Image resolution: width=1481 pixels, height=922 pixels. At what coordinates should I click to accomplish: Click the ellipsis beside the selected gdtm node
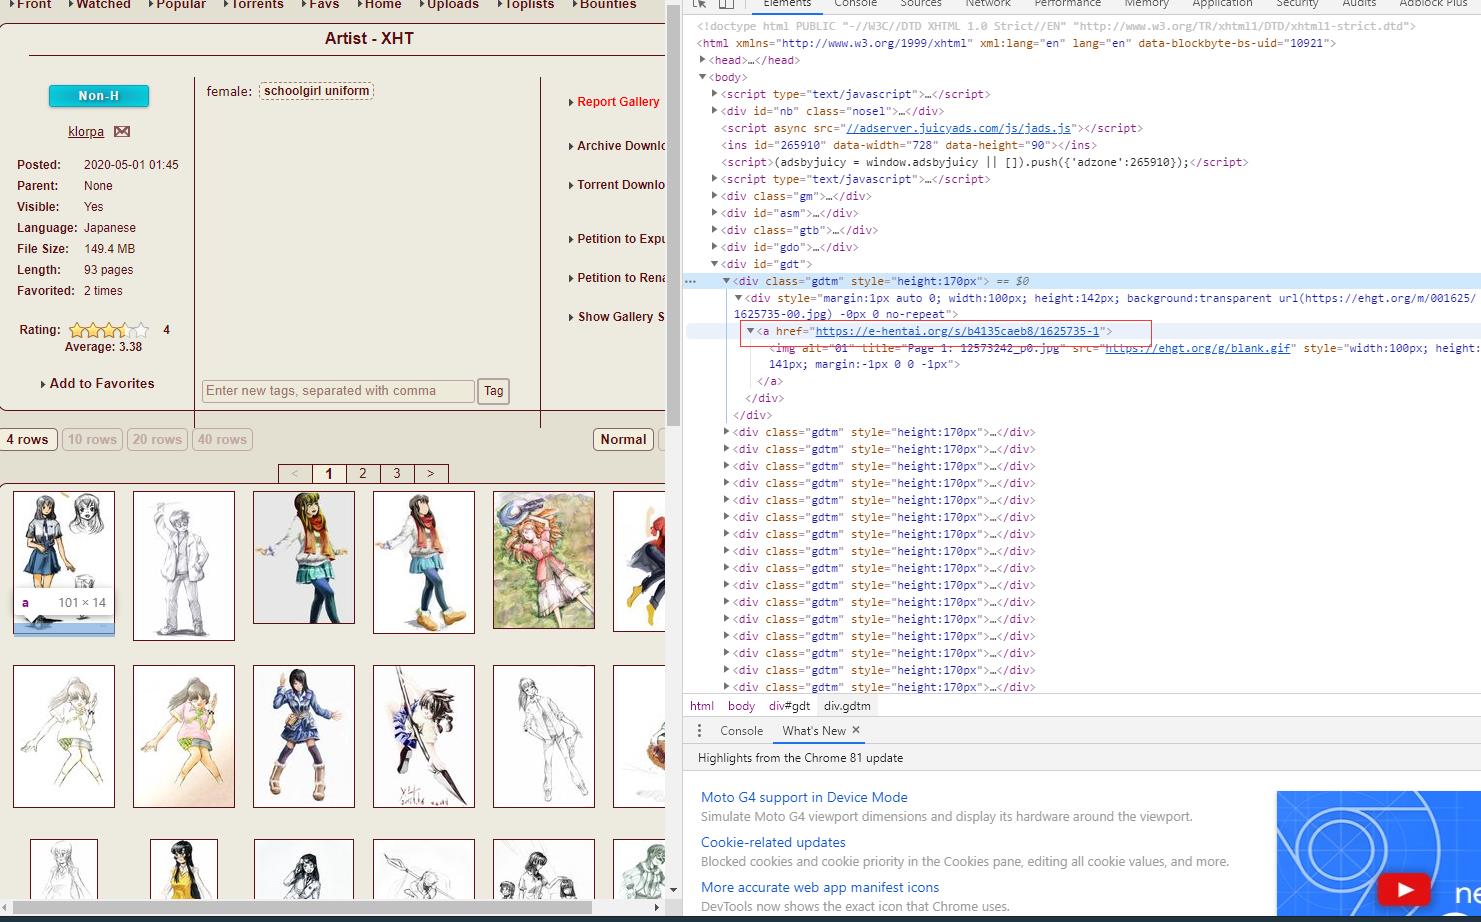click(690, 281)
